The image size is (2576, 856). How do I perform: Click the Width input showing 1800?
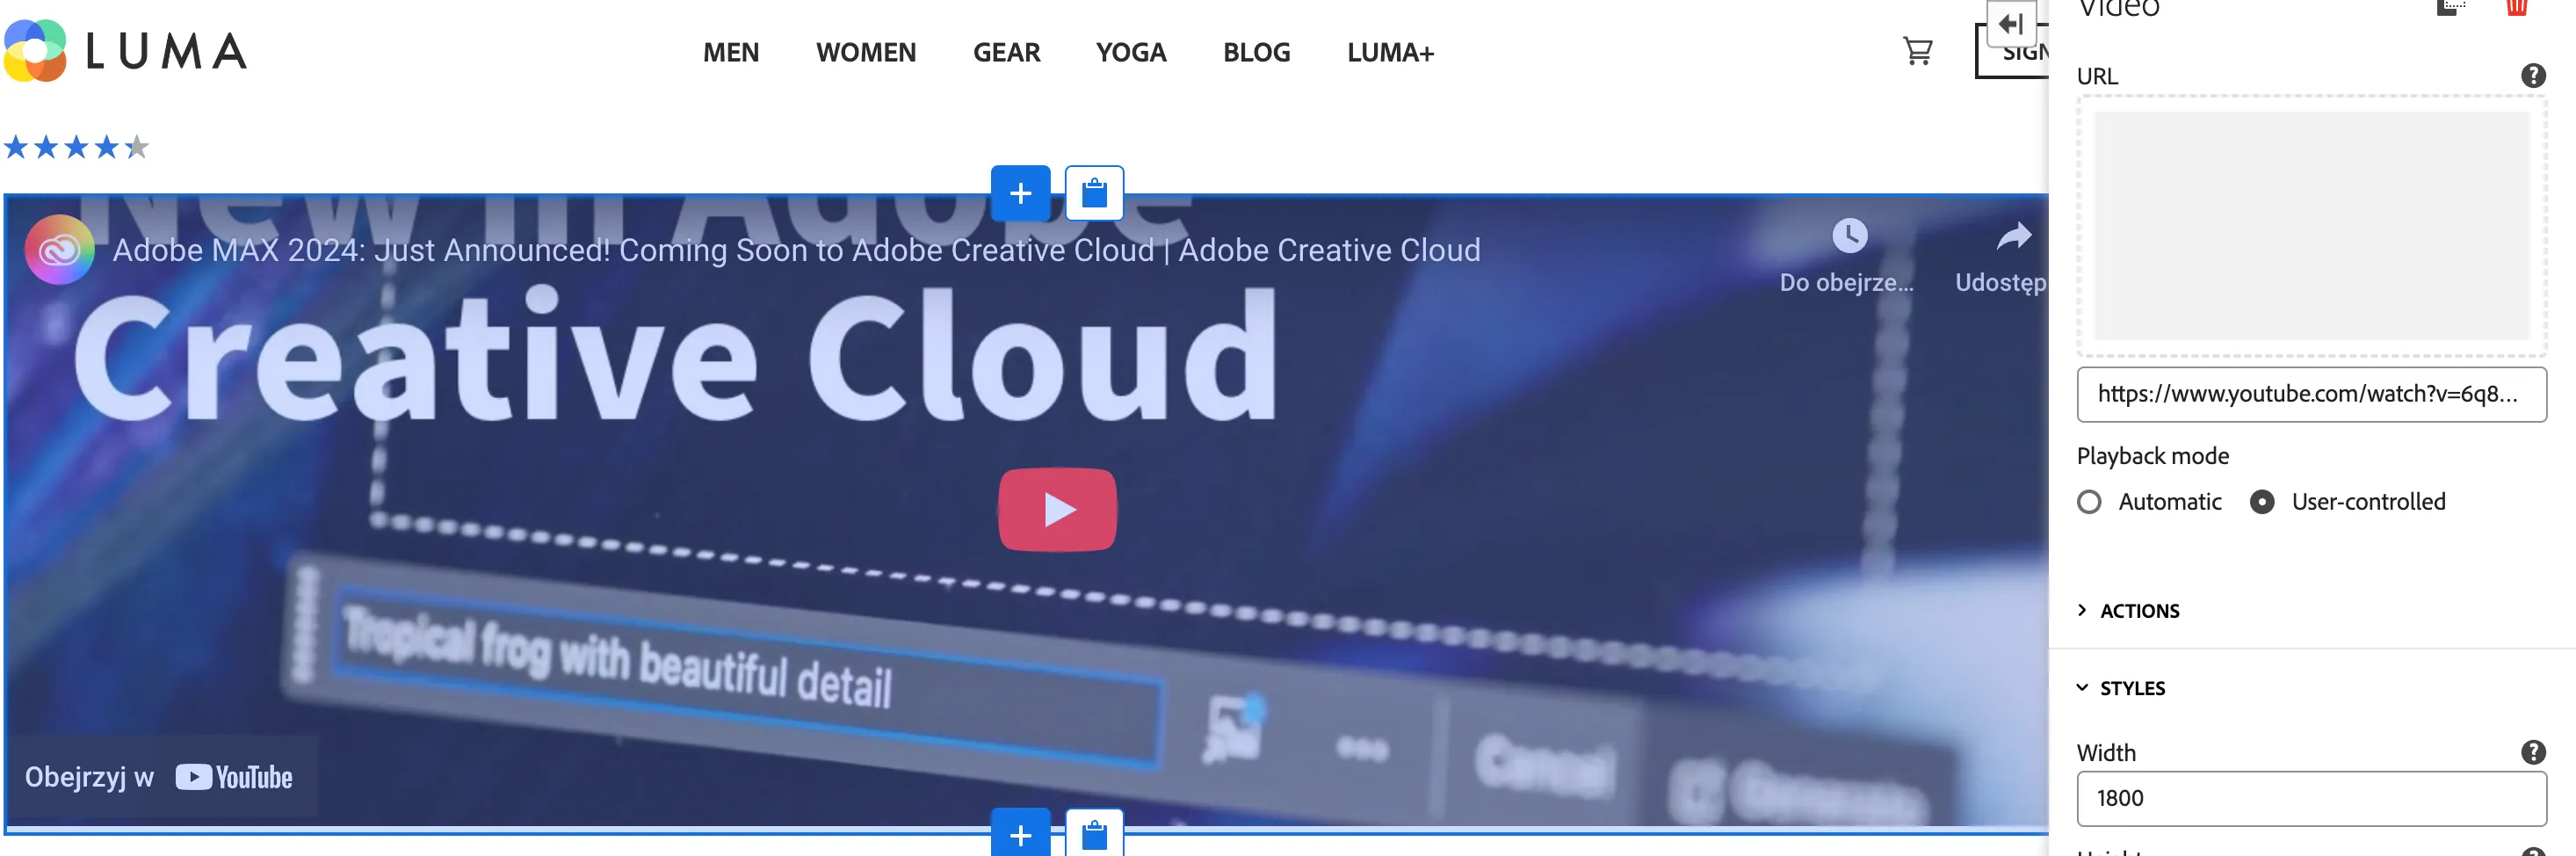[2311, 798]
